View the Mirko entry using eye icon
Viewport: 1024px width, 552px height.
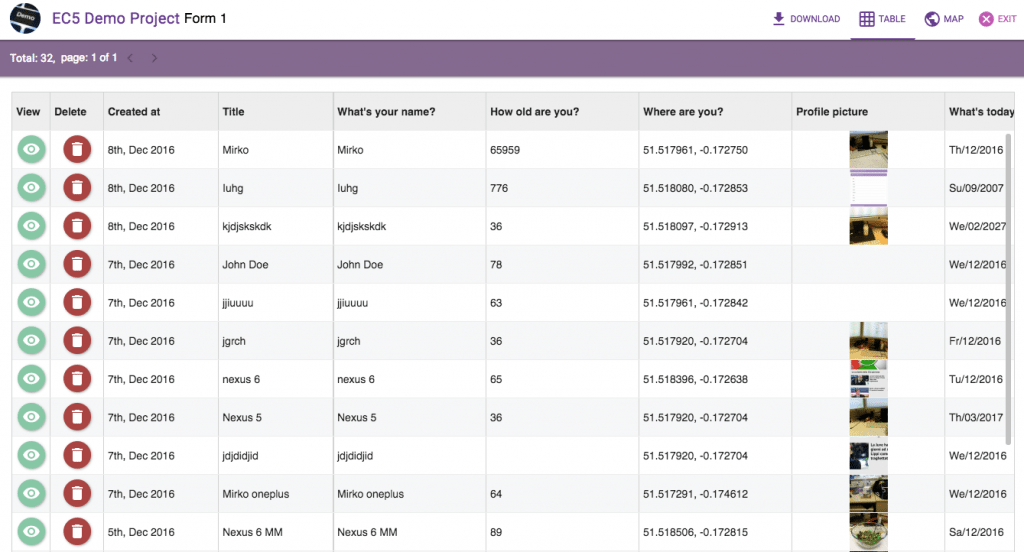31,150
